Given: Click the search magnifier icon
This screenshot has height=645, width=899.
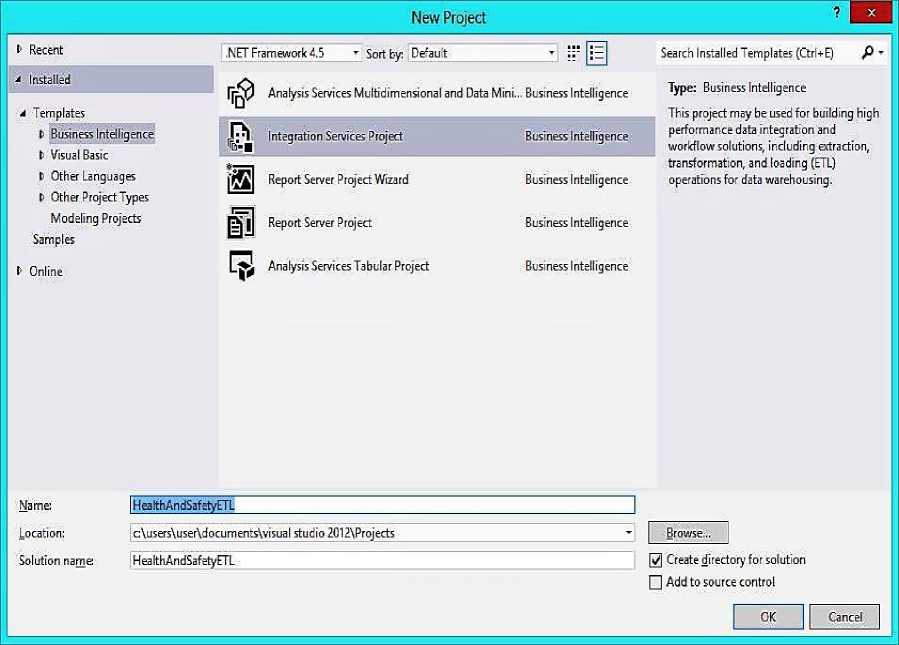Looking at the screenshot, I should point(868,53).
